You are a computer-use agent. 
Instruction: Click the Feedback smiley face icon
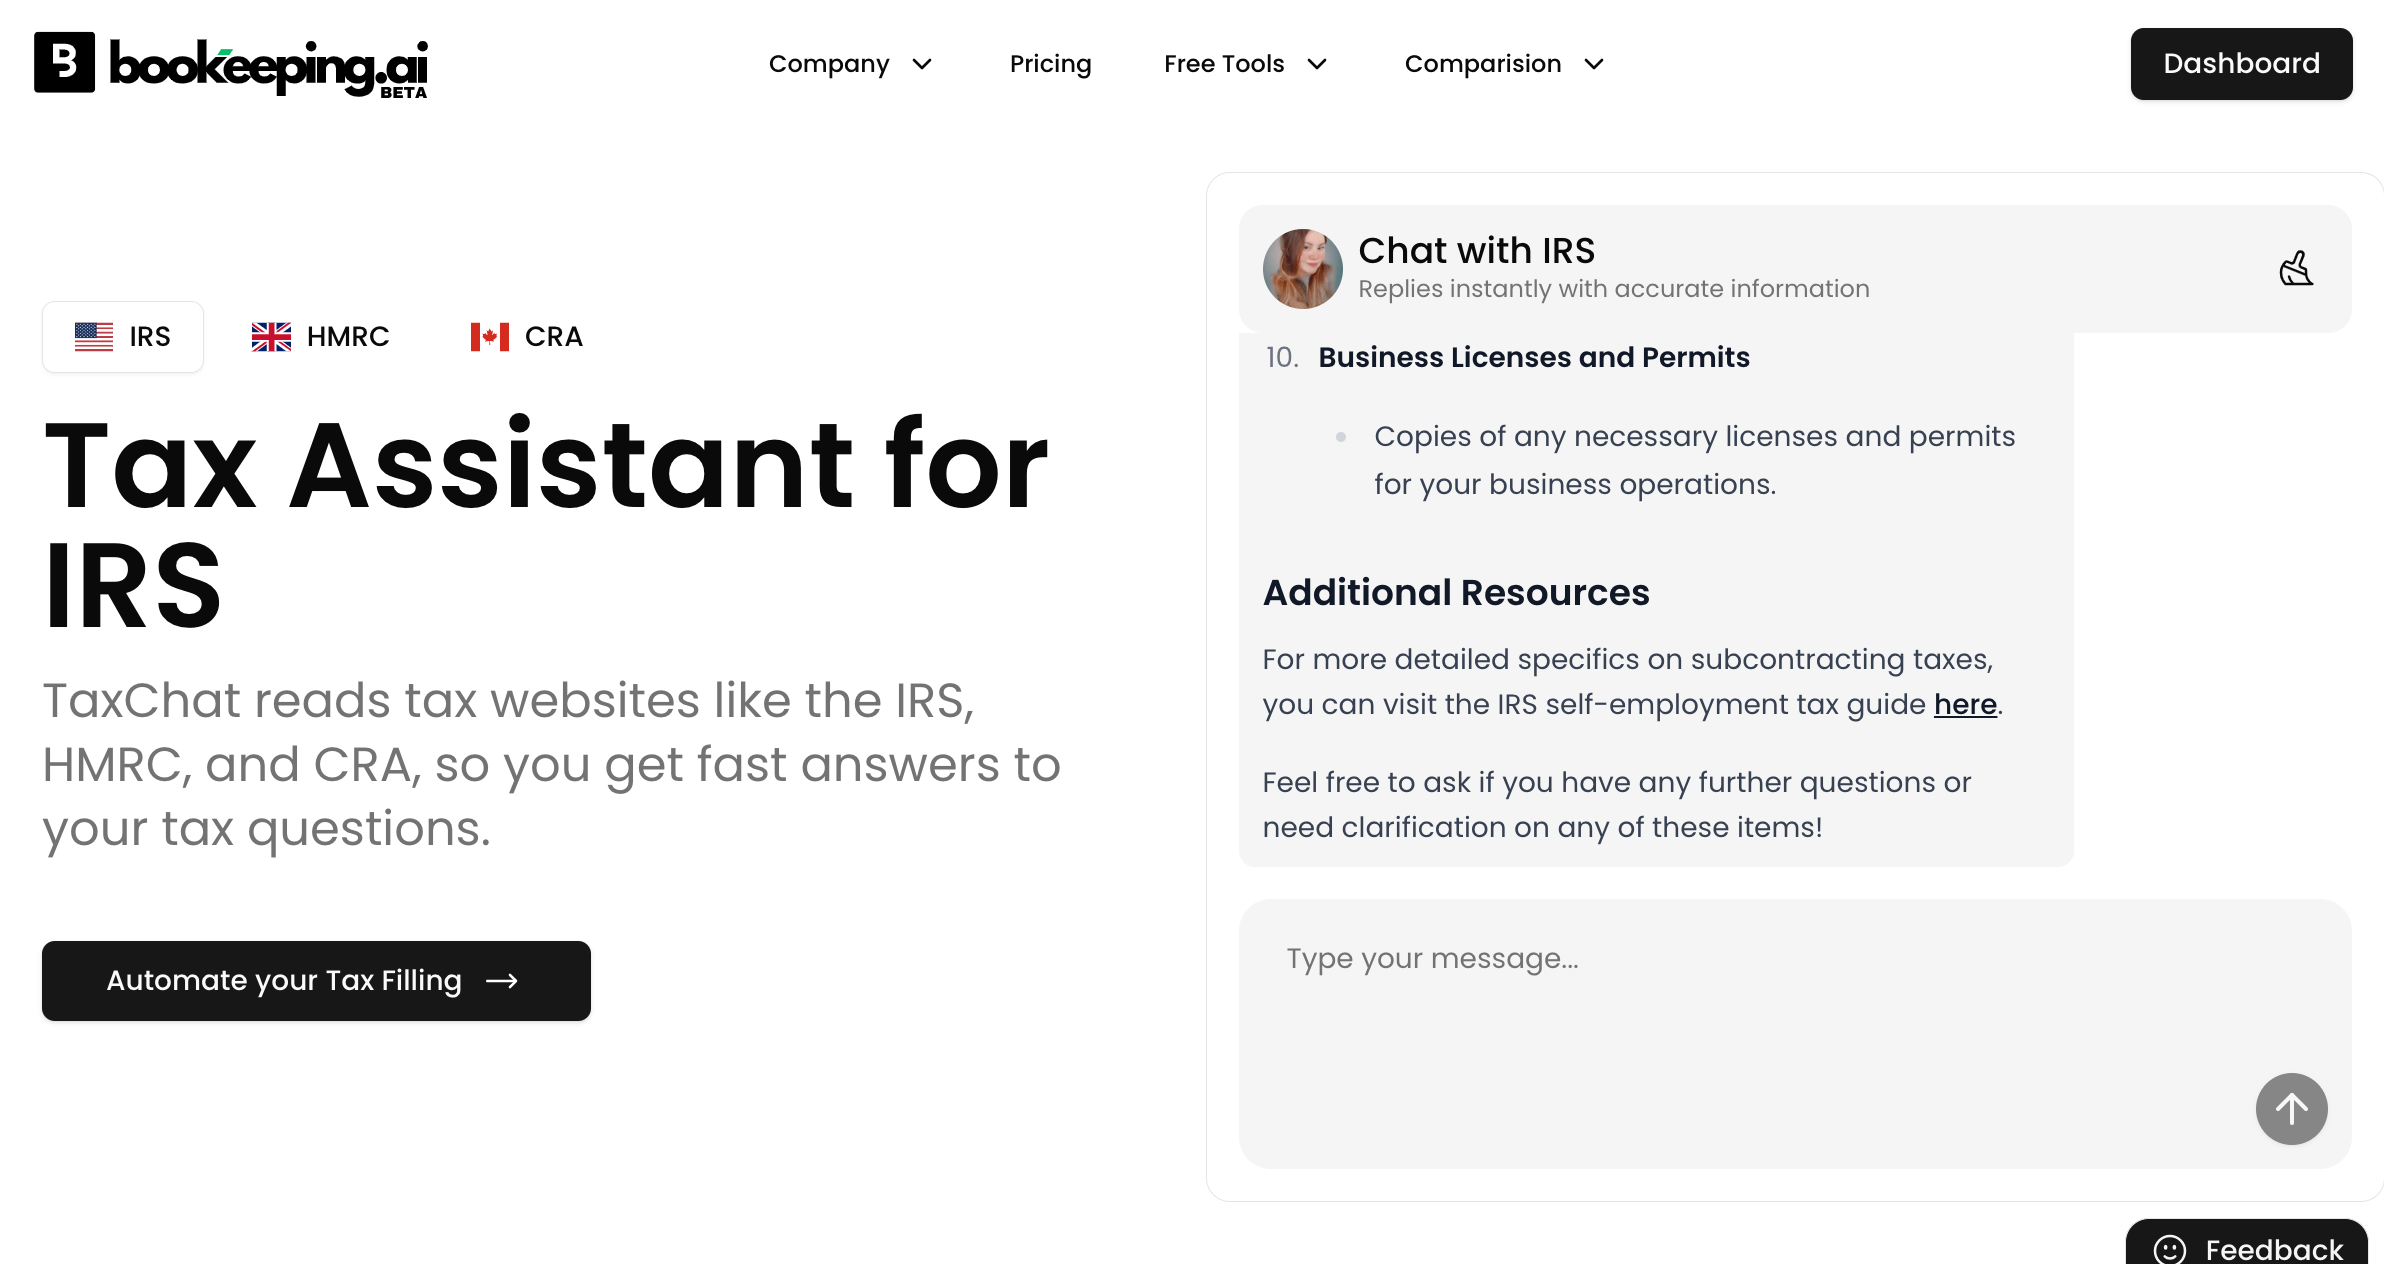(2169, 1249)
